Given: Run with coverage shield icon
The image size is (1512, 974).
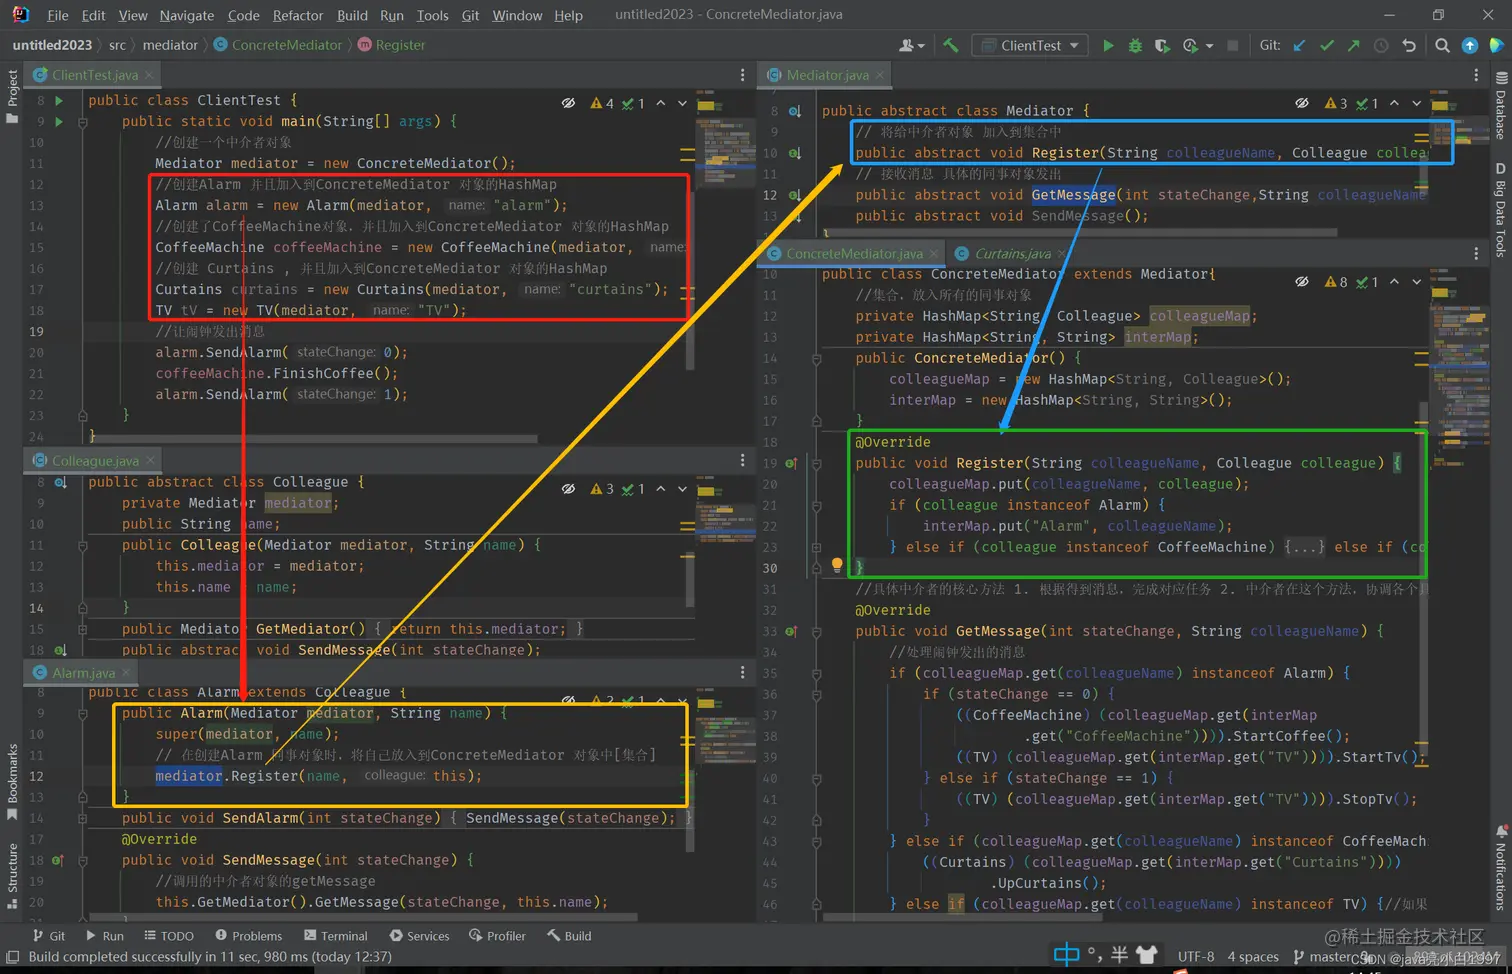Looking at the screenshot, I should 1162,45.
